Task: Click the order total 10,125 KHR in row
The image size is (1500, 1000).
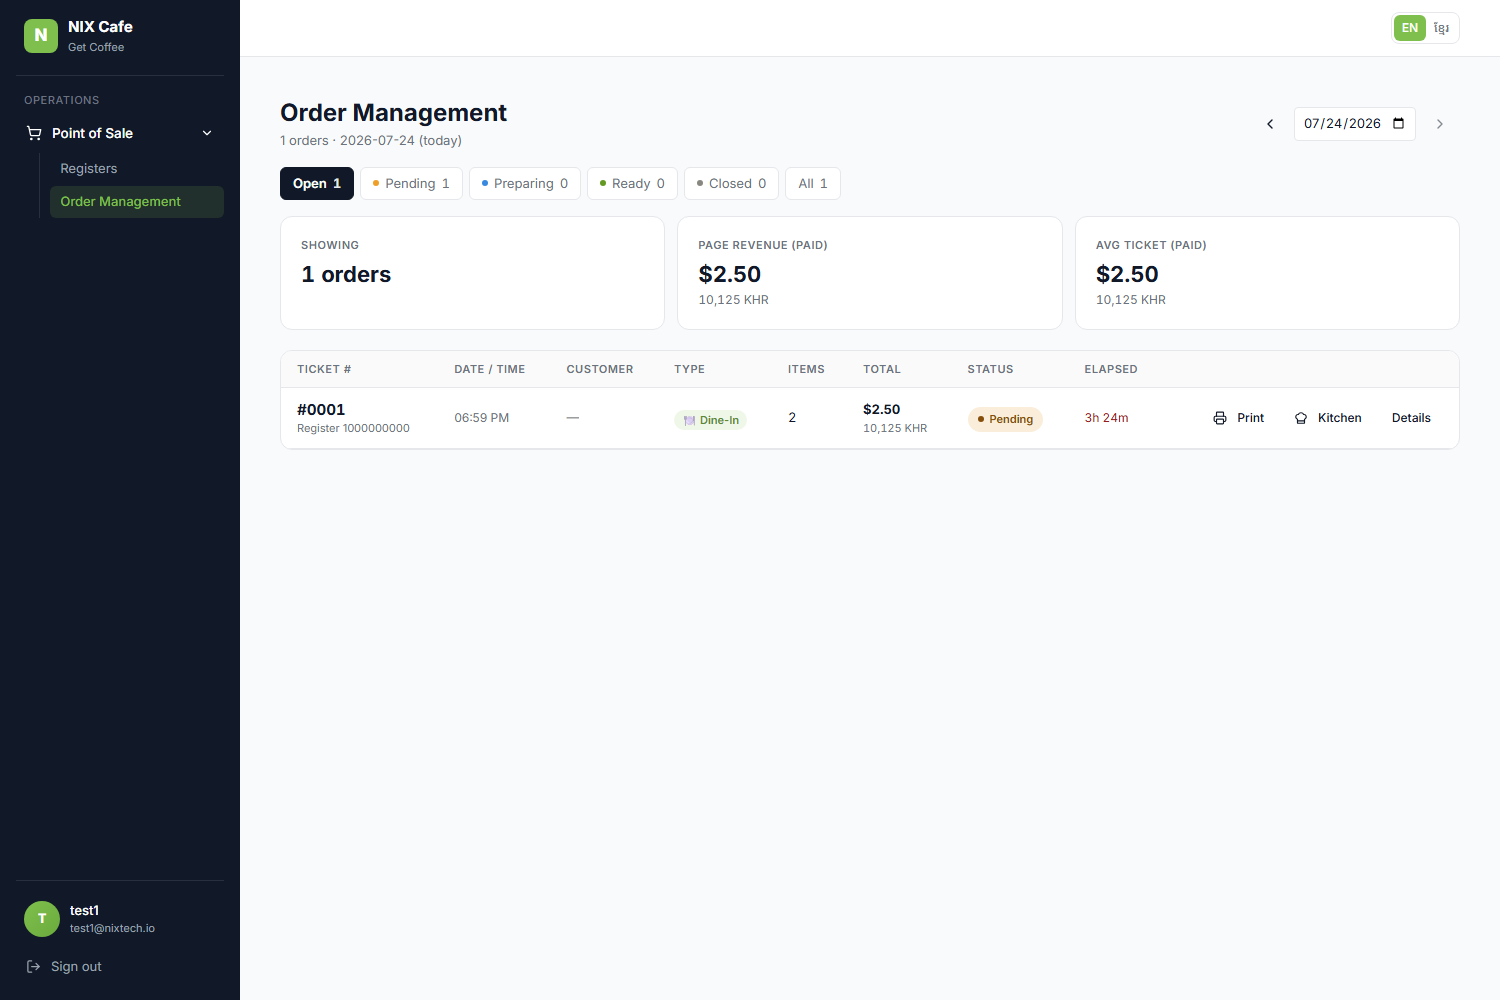Action: (x=895, y=428)
